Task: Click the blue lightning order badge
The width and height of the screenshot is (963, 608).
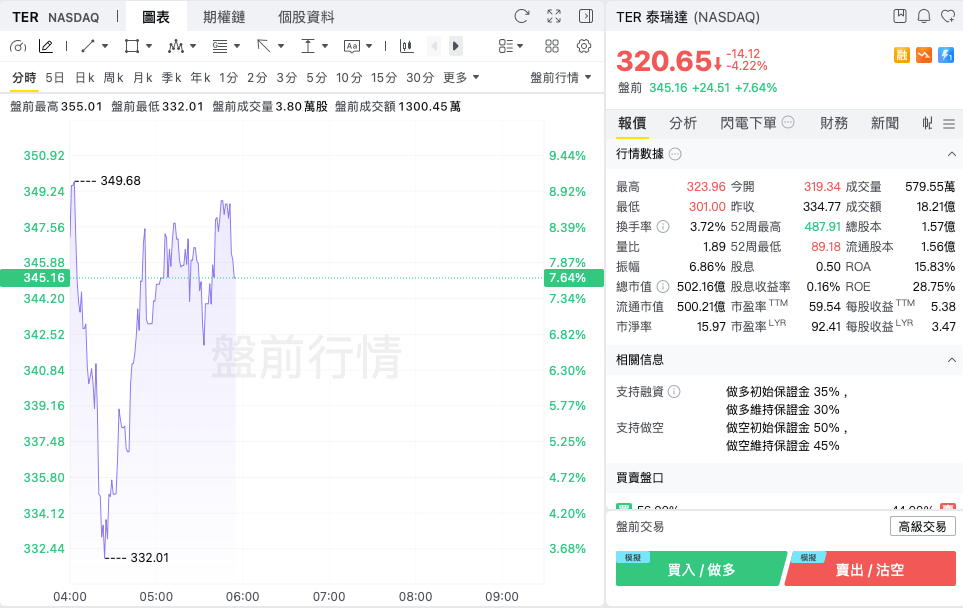Action: point(946,55)
